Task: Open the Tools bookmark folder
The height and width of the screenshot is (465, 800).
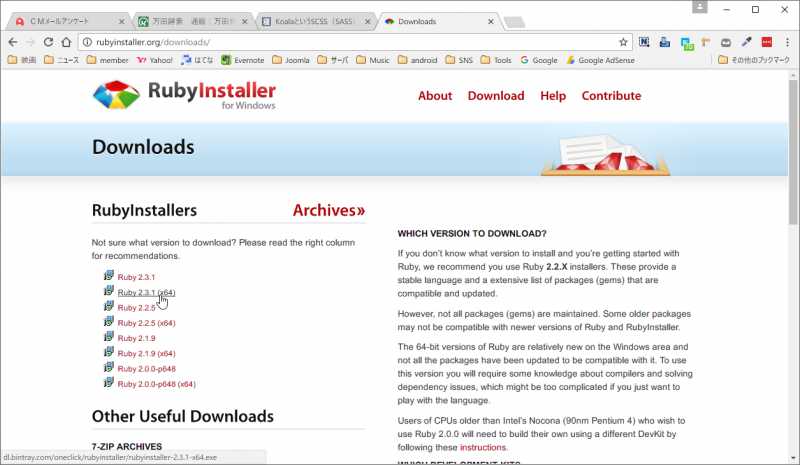Action: tap(496, 60)
